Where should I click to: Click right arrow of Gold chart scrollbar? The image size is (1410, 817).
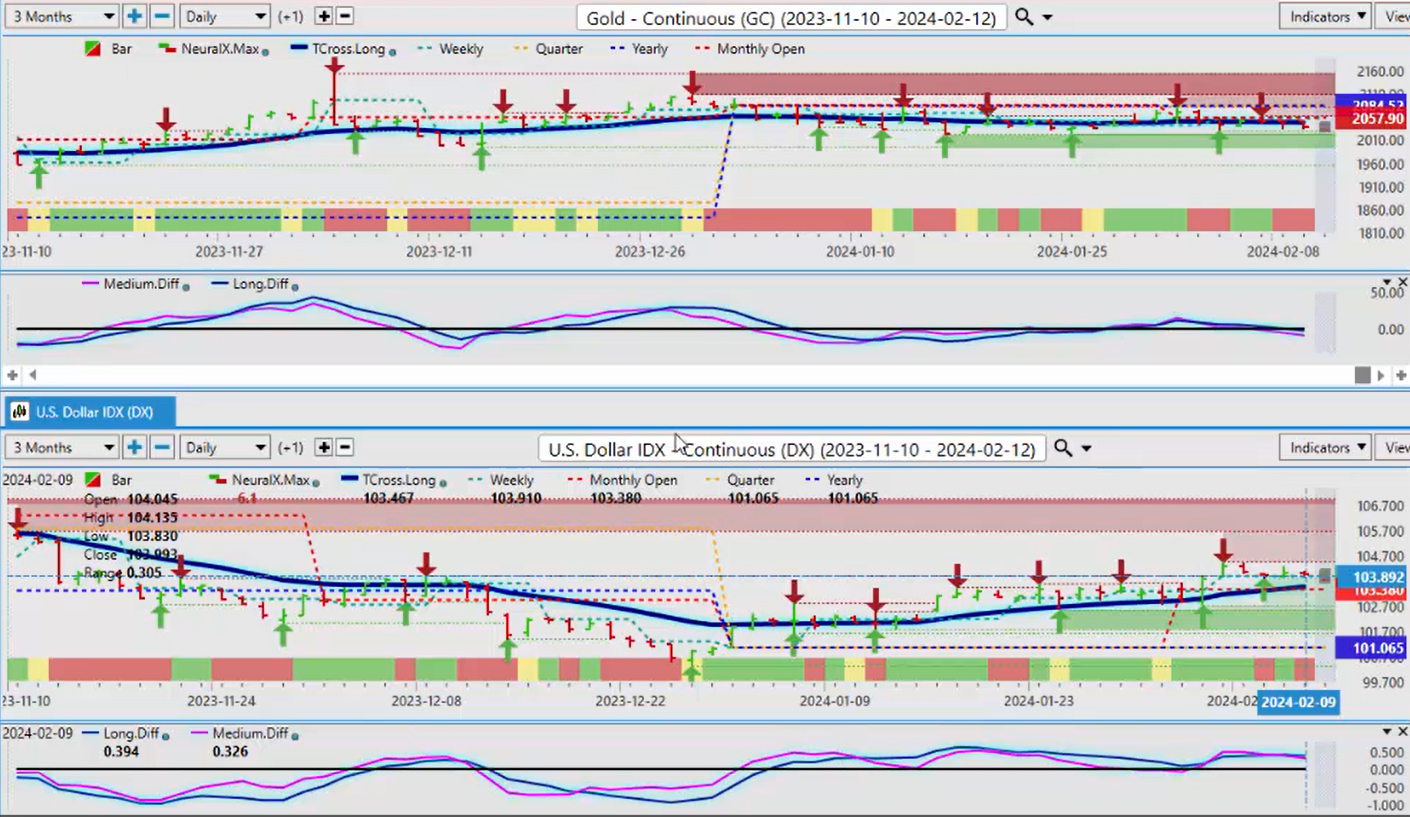[1382, 375]
